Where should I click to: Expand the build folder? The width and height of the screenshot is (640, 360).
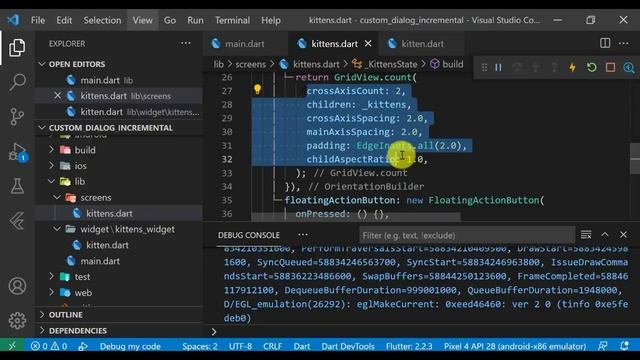click(x=85, y=150)
